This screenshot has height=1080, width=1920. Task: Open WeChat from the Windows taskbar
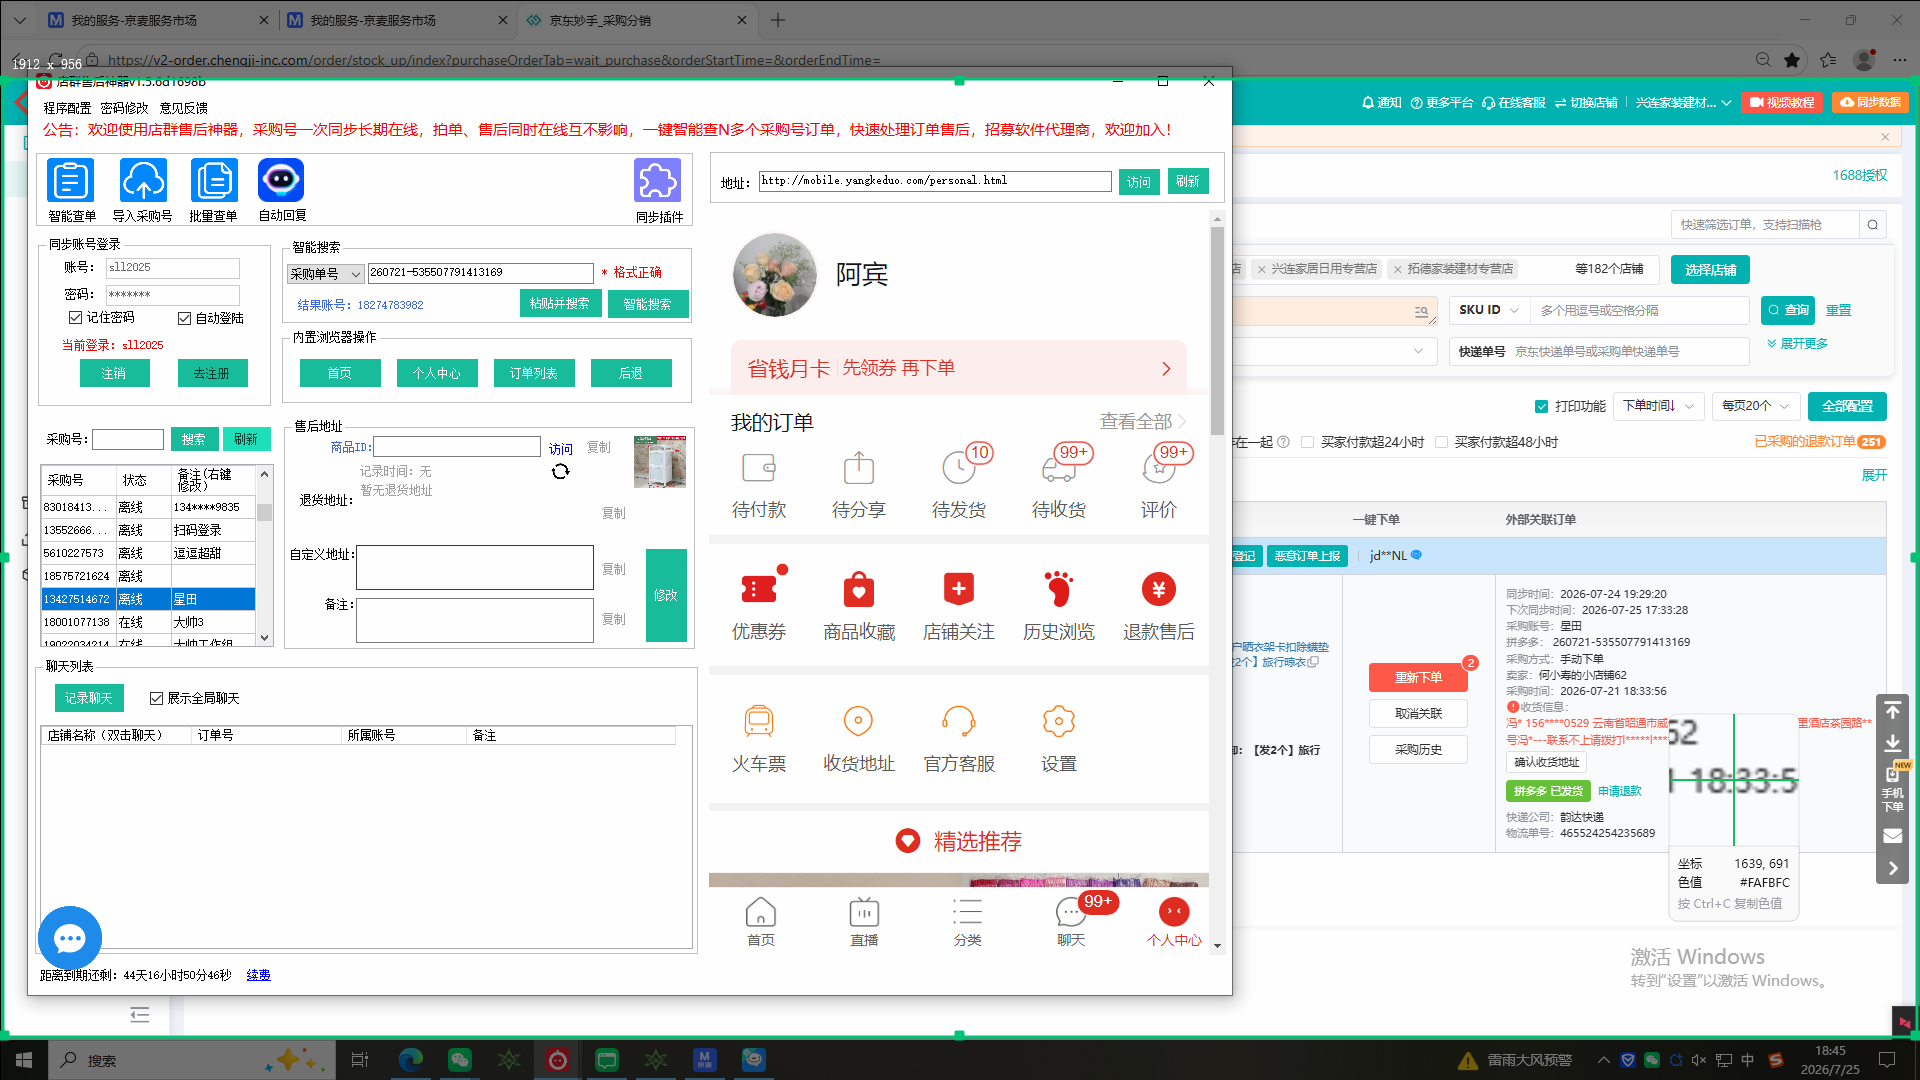coord(460,1060)
